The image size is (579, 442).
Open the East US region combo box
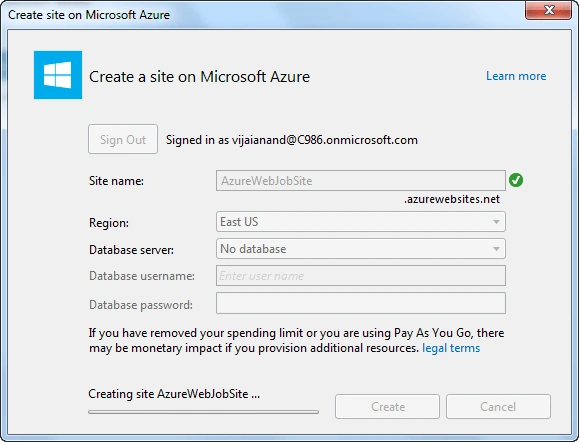(x=361, y=222)
